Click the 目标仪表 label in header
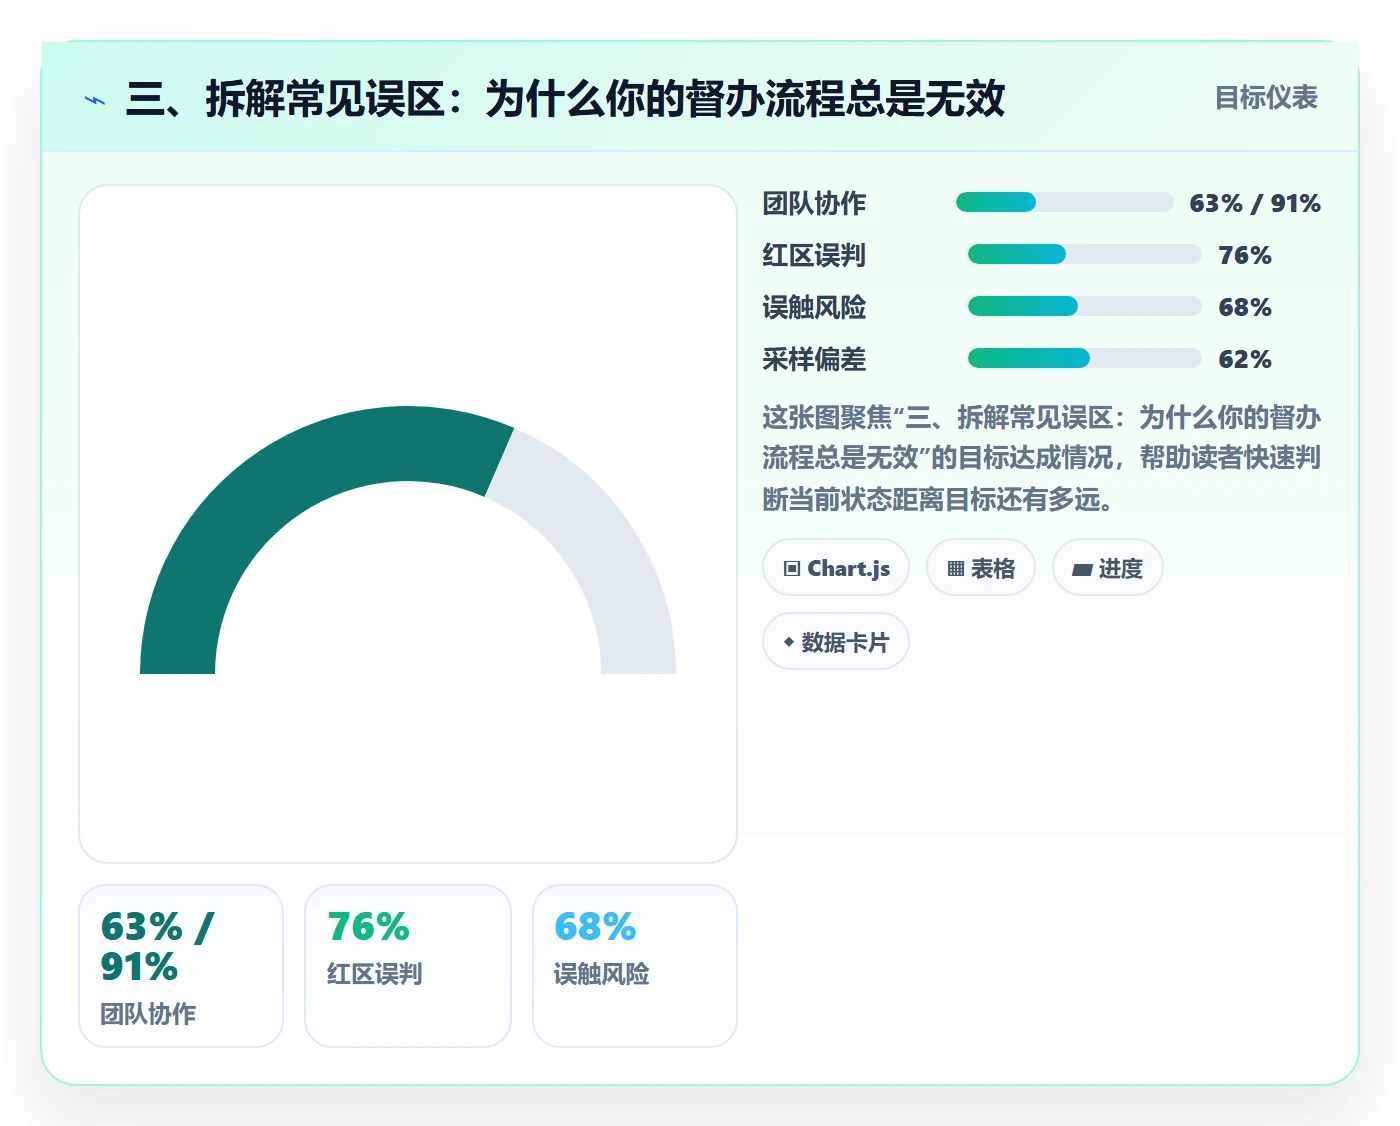This screenshot has width=1400, height=1126. [x=1266, y=98]
